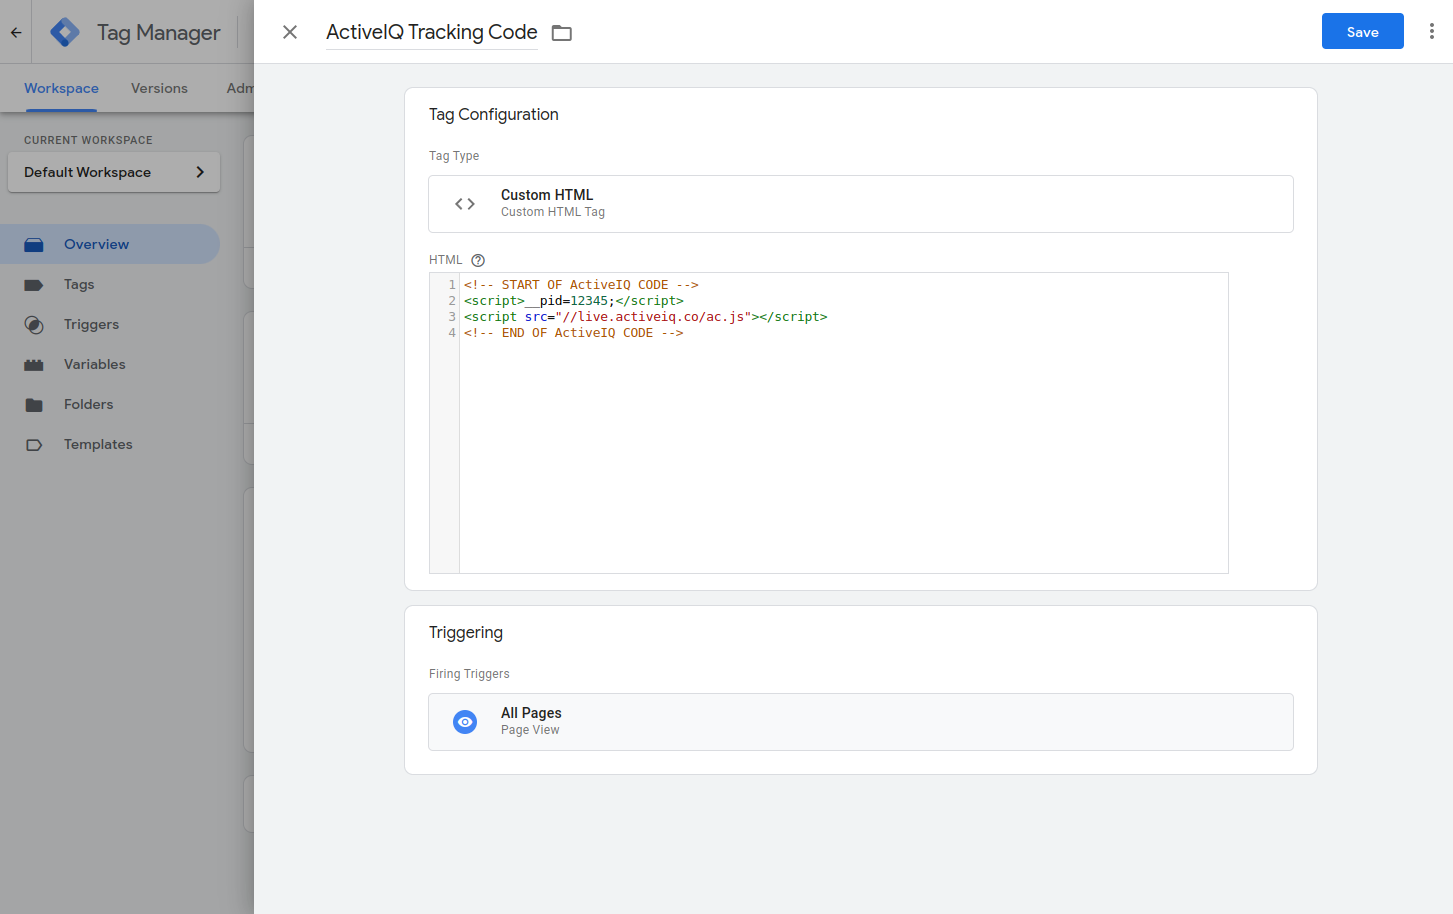The width and height of the screenshot is (1453, 914).
Task: Click the Folders sidebar icon
Action: (x=34, y=405)
